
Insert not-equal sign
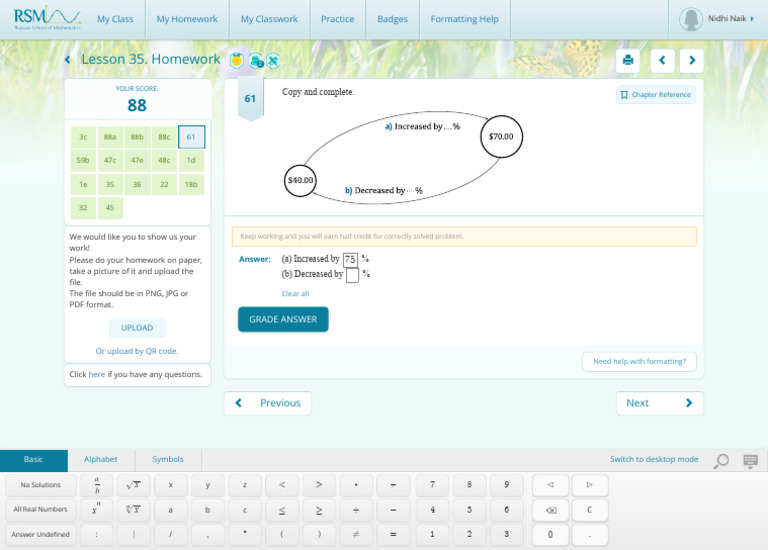tap(356, 534)
